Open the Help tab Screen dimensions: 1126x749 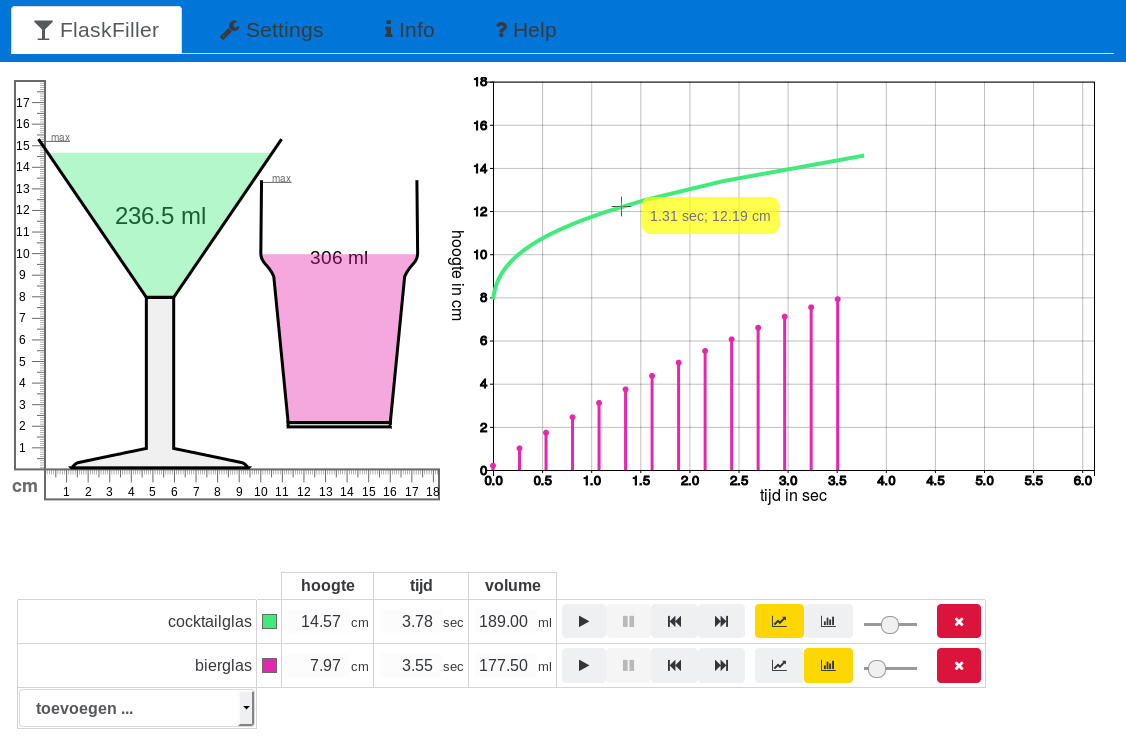coord(526,30)
